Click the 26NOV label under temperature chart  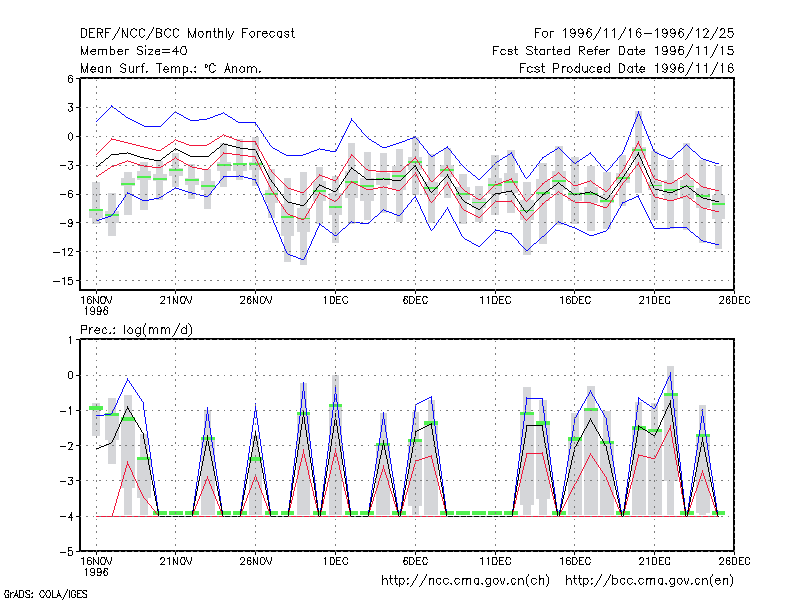click(256, 300)
